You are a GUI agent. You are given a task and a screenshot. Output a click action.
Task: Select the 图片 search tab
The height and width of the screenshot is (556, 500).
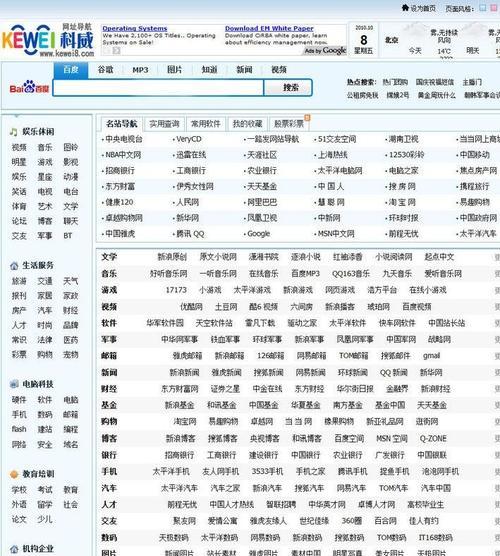point(174,70)
